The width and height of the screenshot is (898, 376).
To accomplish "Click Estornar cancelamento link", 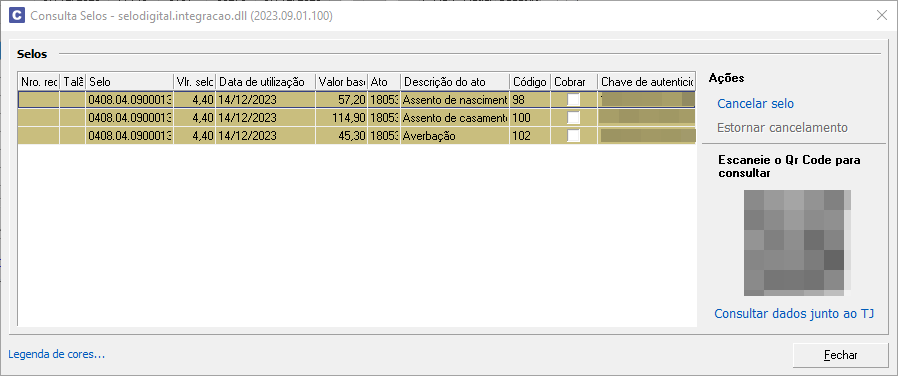I will [x=782, y=127].
